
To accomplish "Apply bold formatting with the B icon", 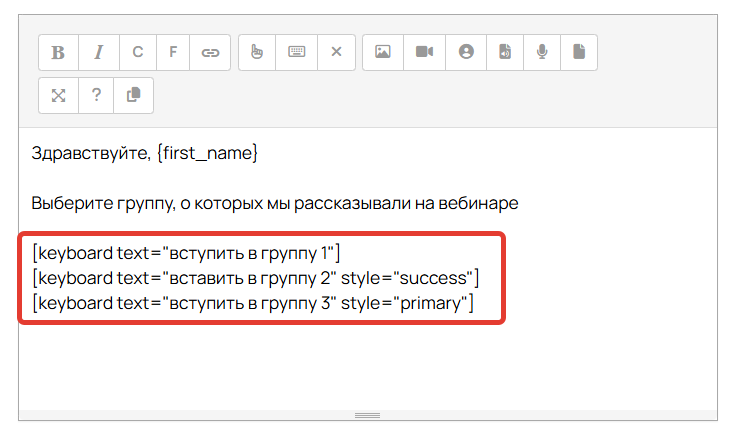I will click(58, 52).
